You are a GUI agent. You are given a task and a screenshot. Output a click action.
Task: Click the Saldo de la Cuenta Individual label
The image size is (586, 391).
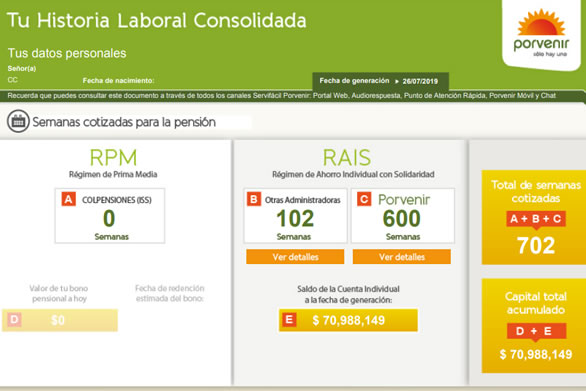click(x=348, y=294)
